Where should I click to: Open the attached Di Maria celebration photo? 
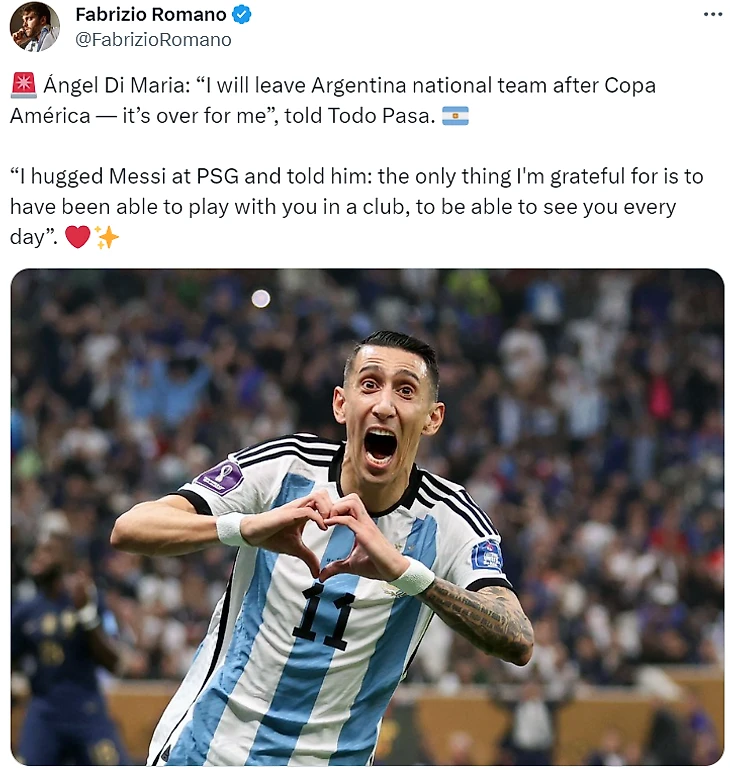click(x=367, y=517)
